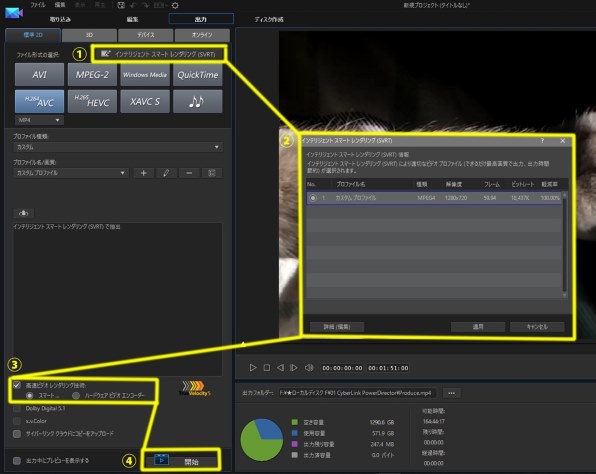
Task: Close the SVRT dialog with X
Action: click(x=563, y=141)
